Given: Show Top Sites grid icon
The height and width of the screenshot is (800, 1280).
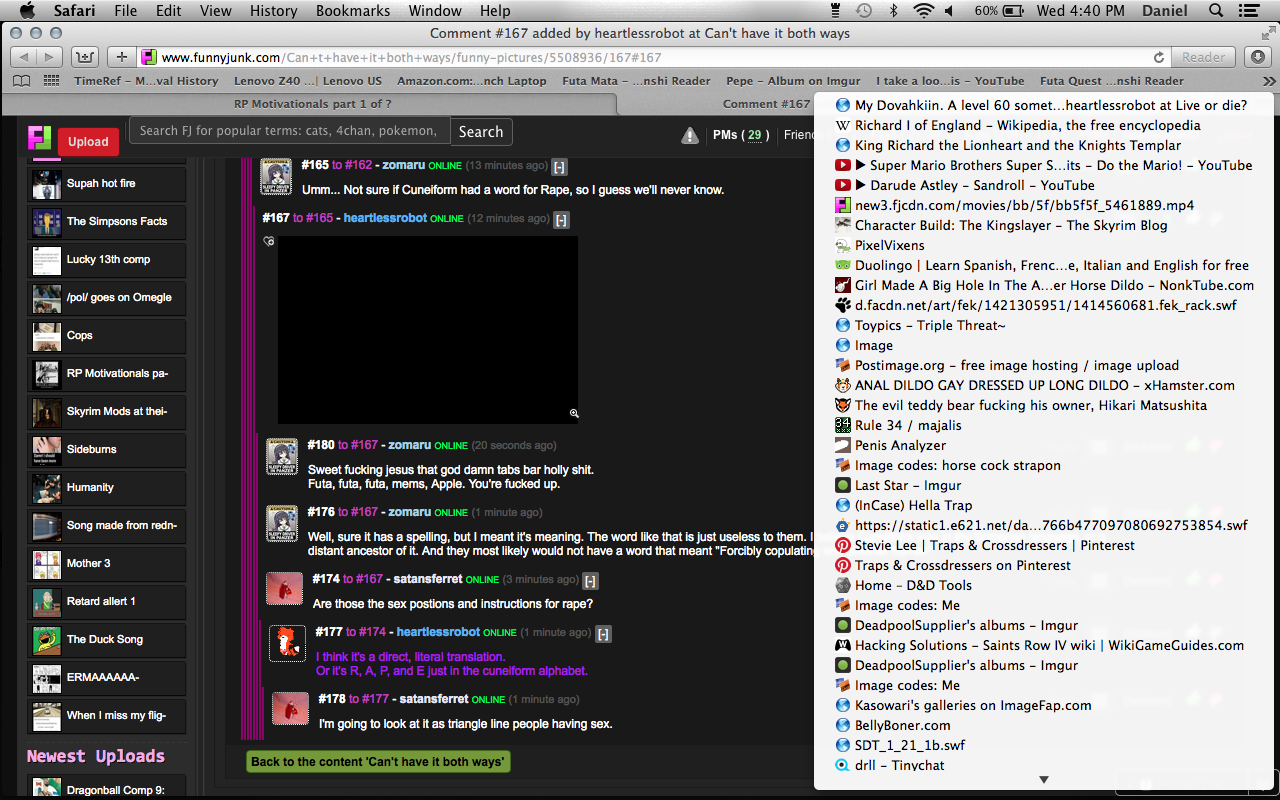Looking at the screenshot, I should (x=51, y=81).
